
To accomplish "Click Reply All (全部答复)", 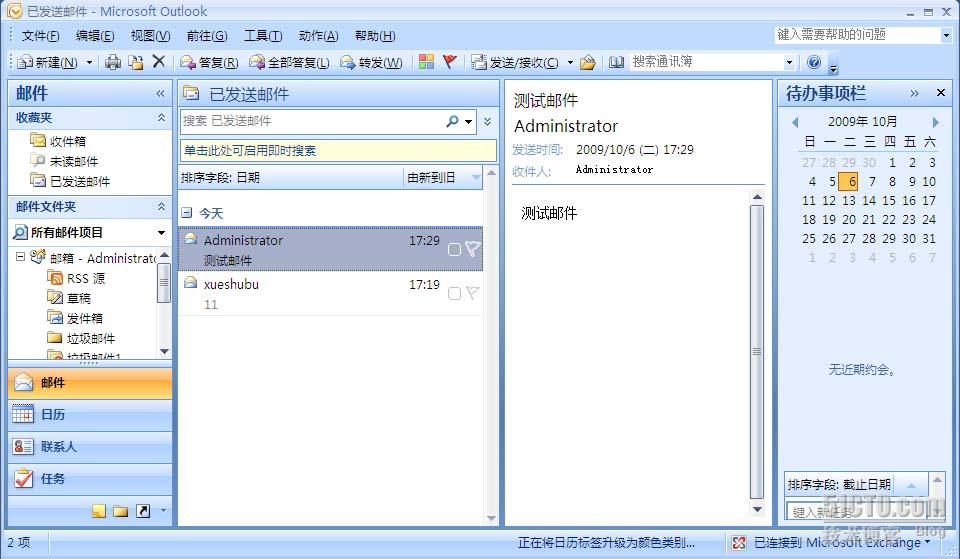I will (289, 62).
